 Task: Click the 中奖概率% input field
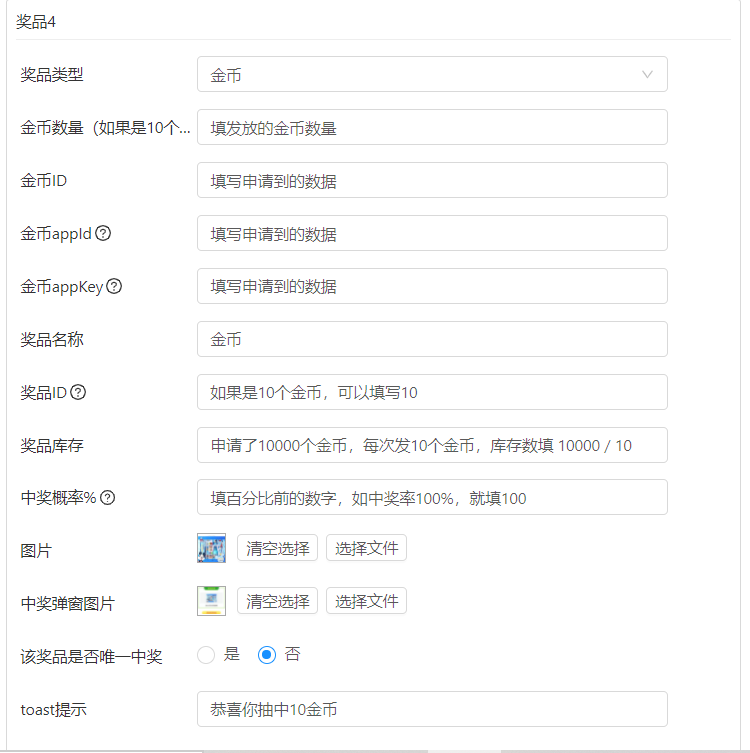[432, 497]
